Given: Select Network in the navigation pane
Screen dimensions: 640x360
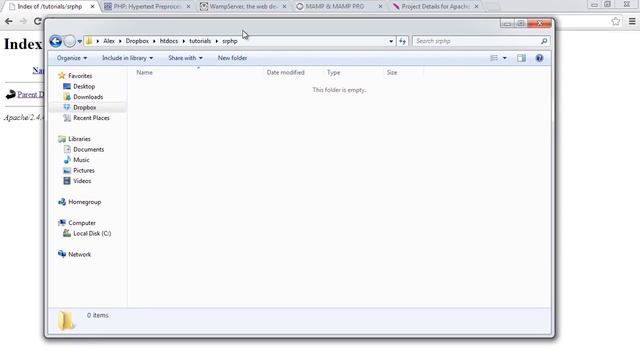Looking at the screenshot, I should tap(79, 254).
